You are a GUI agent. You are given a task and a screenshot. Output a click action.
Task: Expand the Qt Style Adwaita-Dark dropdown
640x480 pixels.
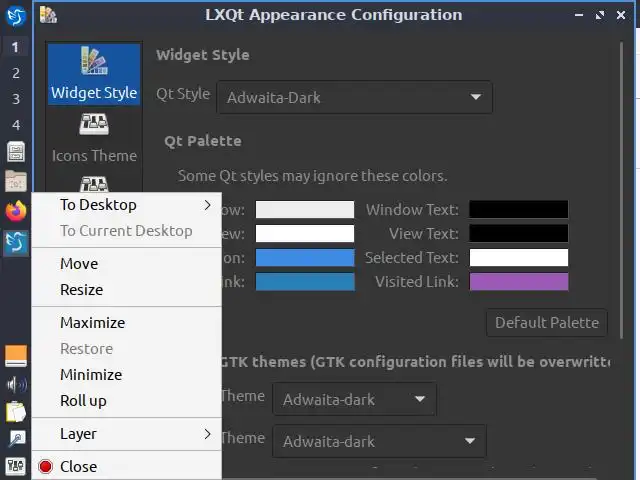354,97
